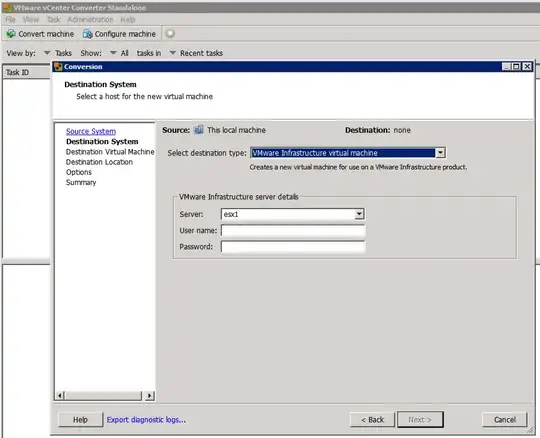Open the Help menu
This screenshot has width=540, height=438.
coord(127,20)
